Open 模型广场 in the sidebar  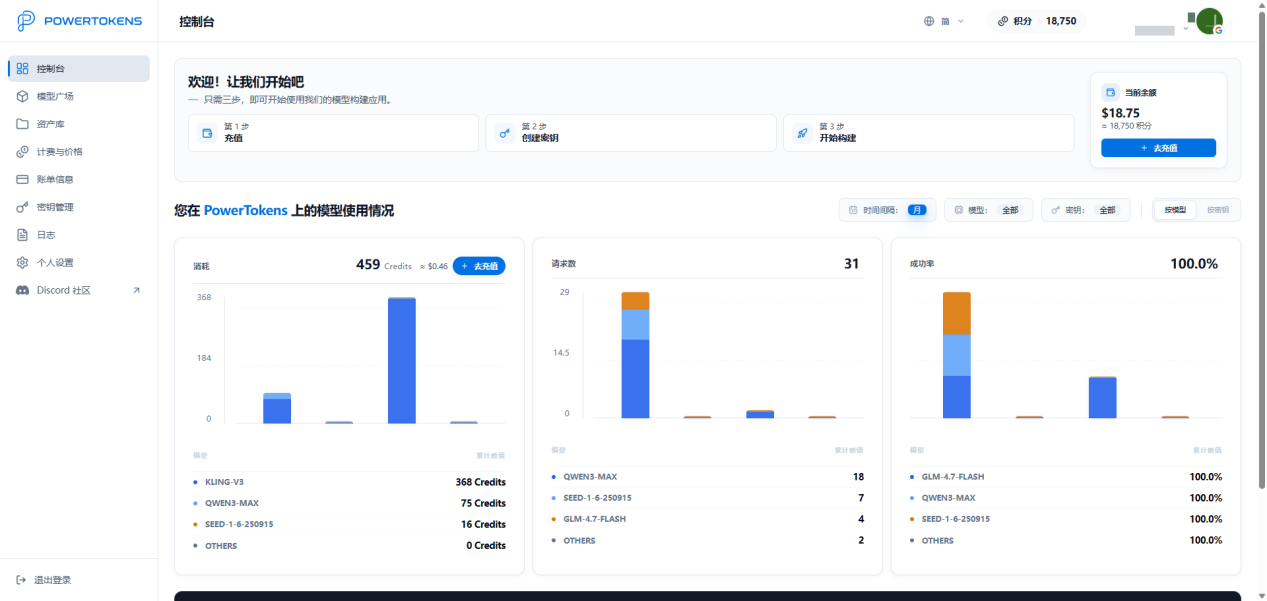[79, 96]
